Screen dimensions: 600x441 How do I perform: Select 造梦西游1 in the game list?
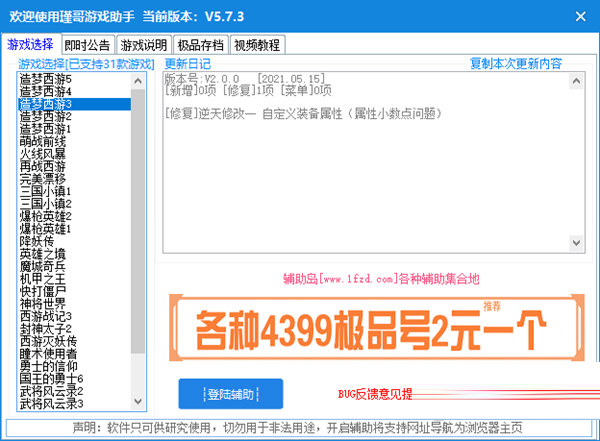(75, 129)
